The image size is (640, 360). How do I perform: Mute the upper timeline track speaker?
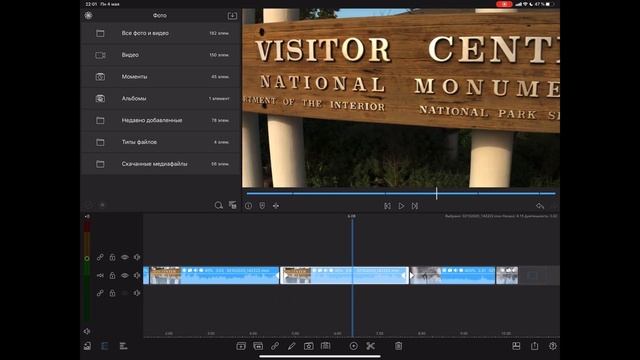click(x=137, y=257)
